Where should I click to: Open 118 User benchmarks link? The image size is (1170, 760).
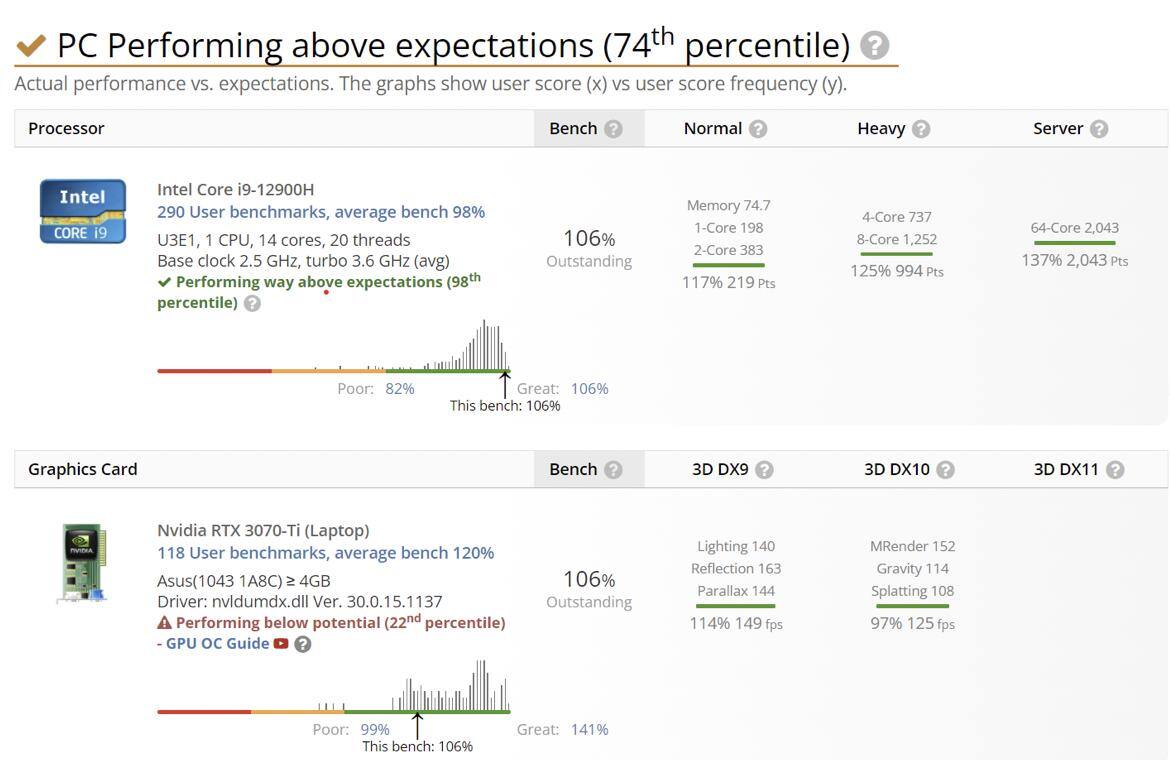click(325, 553)
